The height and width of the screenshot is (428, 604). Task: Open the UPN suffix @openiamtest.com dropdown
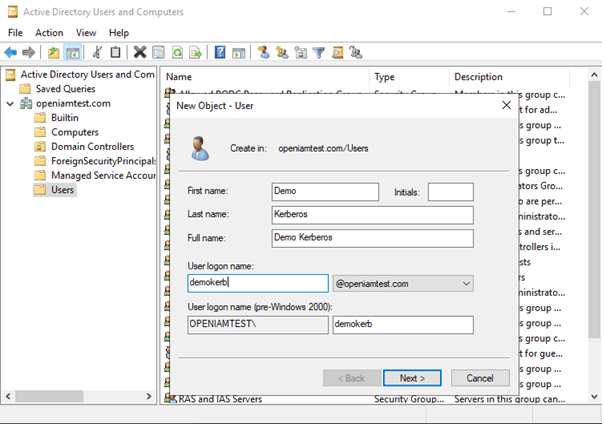coord(466,284)
